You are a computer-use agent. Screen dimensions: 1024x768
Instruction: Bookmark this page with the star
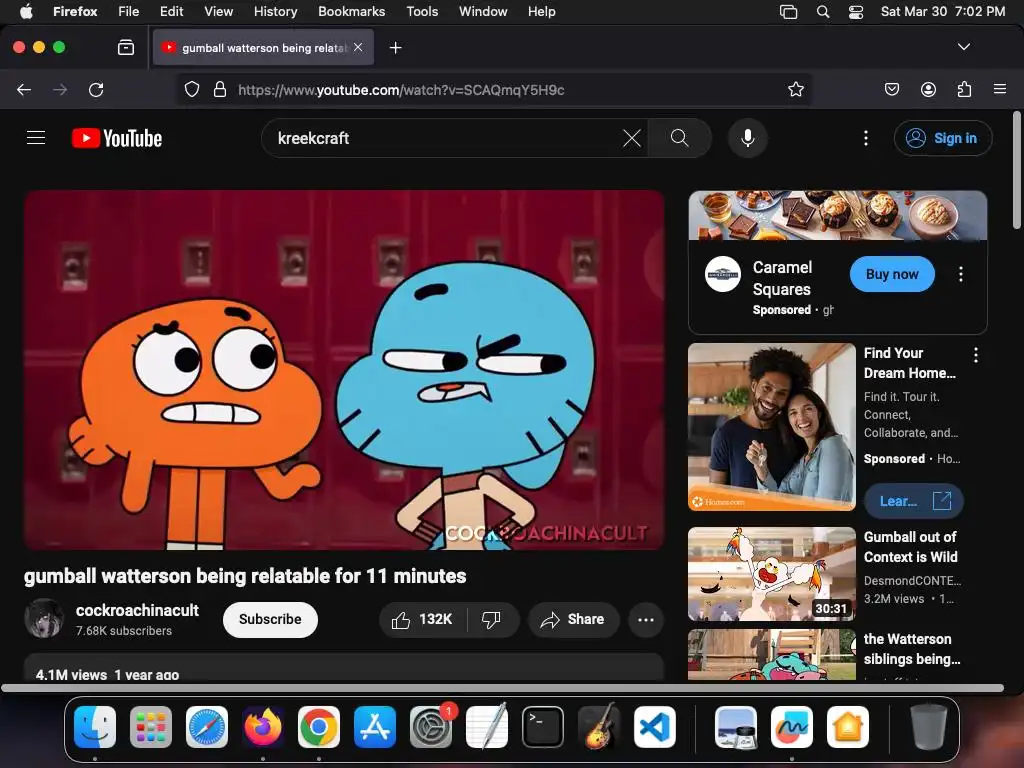pyautogui.click(x=795, y=89)
